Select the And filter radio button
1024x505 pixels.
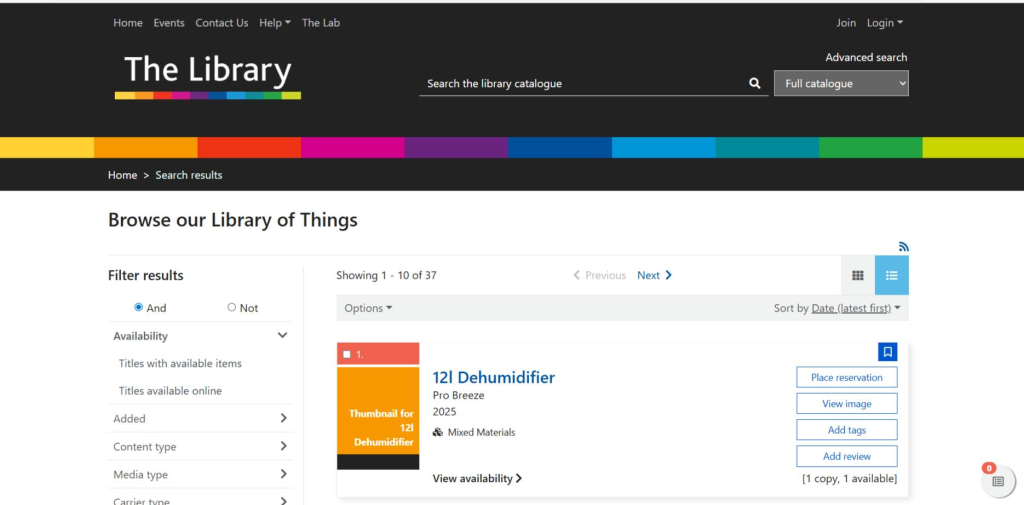click(139, 308)
